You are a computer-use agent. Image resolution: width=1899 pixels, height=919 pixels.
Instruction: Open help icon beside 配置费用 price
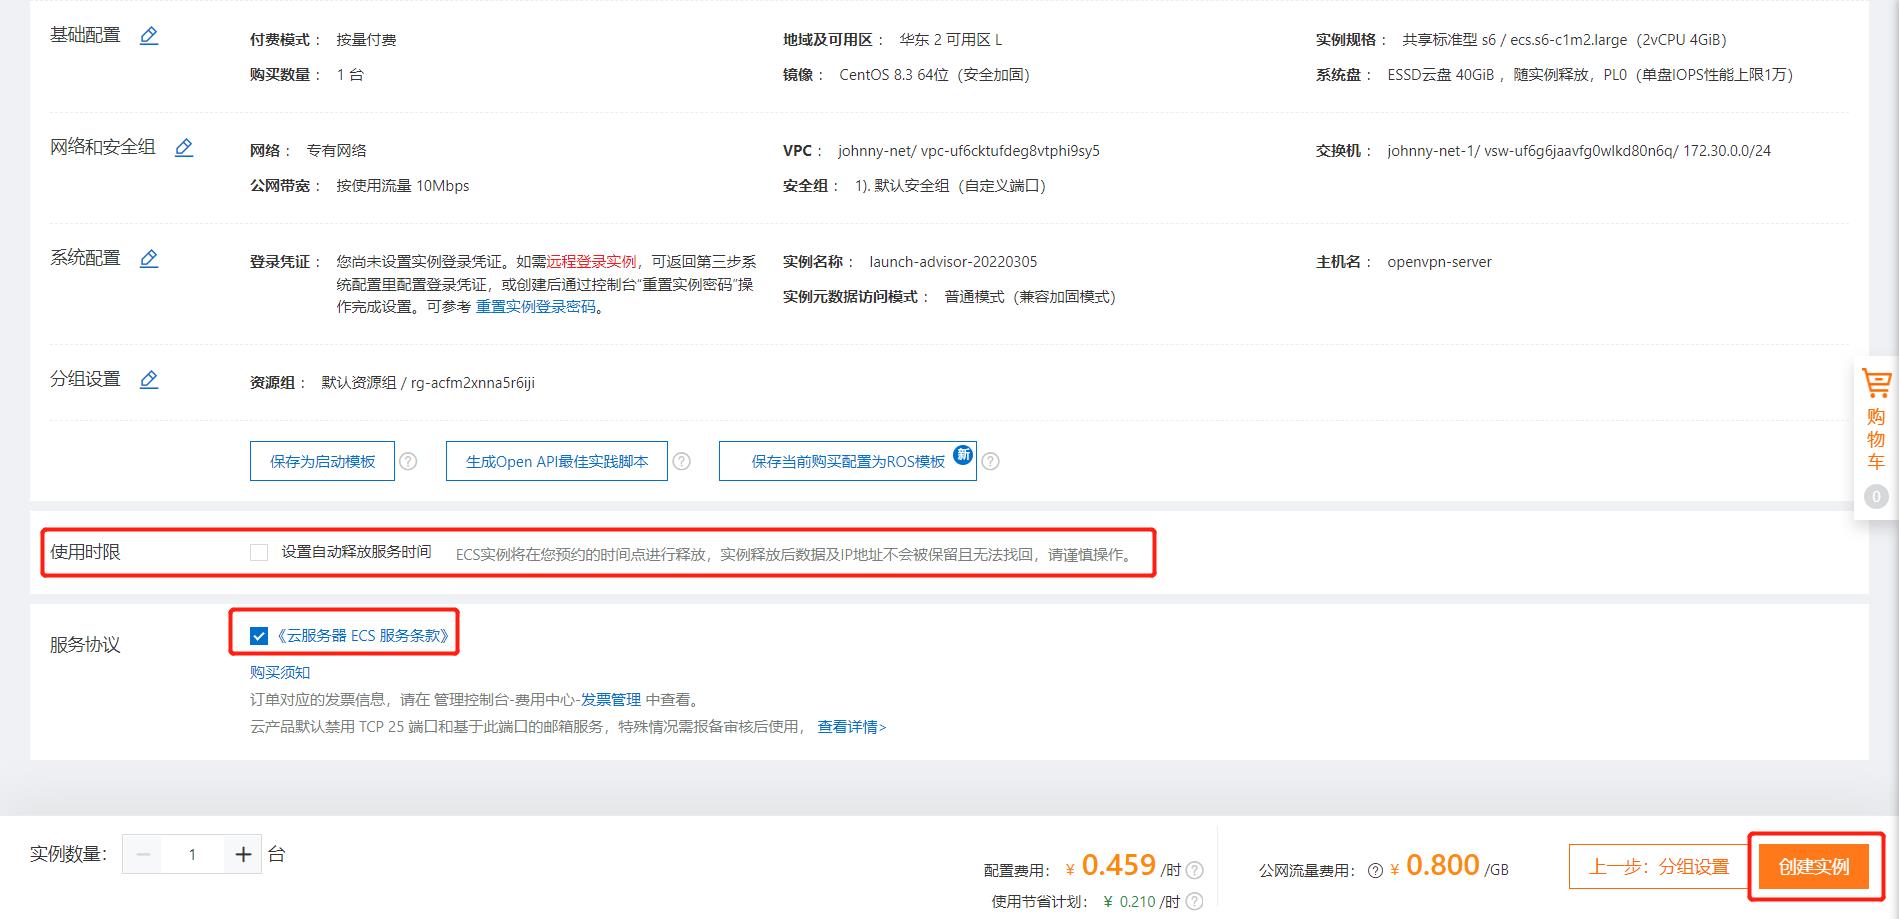tap(1194, 870)
